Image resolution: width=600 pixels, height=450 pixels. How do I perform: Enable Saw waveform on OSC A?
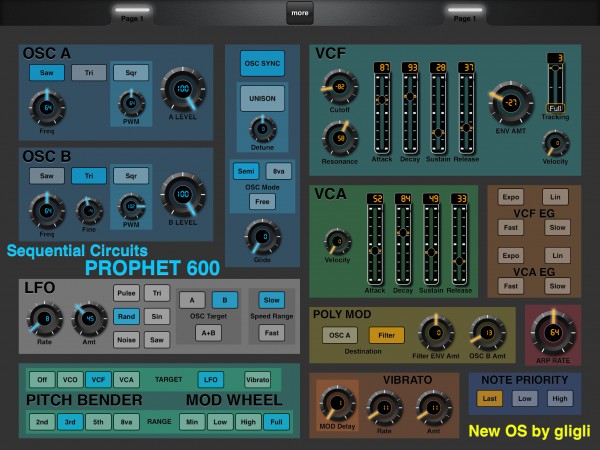47,73
